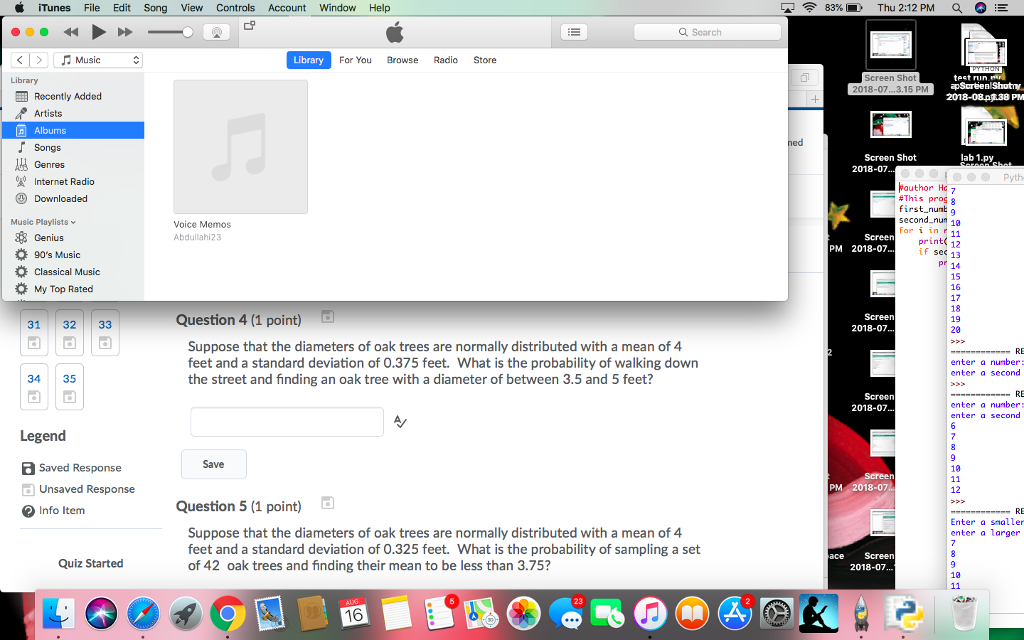Open the Browse tab
Screen dimensions: 1024x640
(402, 60)
